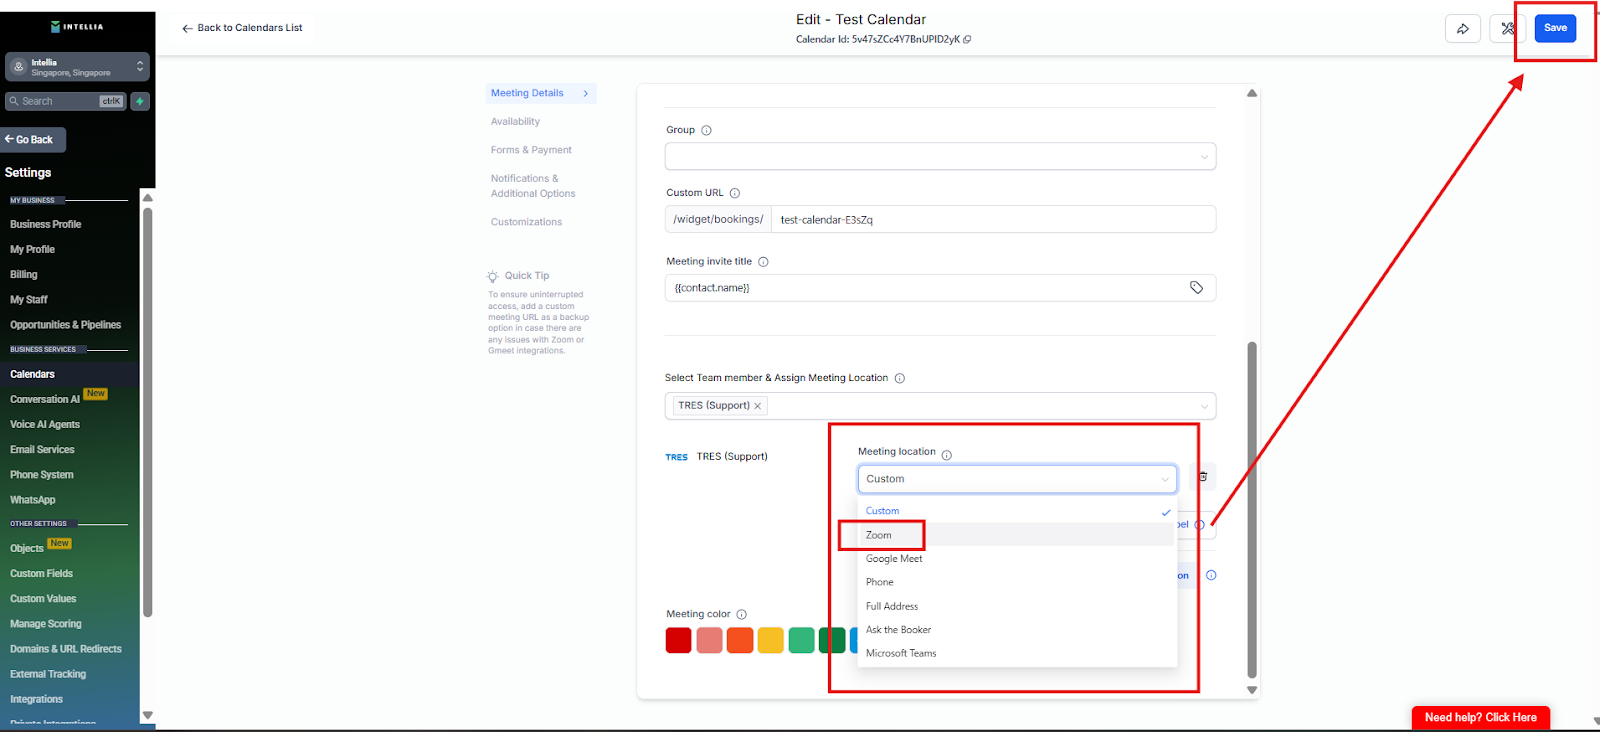This screenshot has width=1600, height=732.
Task: Go back to Calendars List
Action: (242, 28)
